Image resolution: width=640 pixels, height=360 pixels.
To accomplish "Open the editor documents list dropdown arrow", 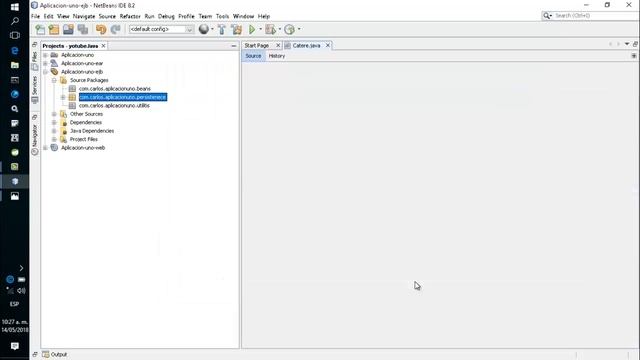I will tap(627, 44).
